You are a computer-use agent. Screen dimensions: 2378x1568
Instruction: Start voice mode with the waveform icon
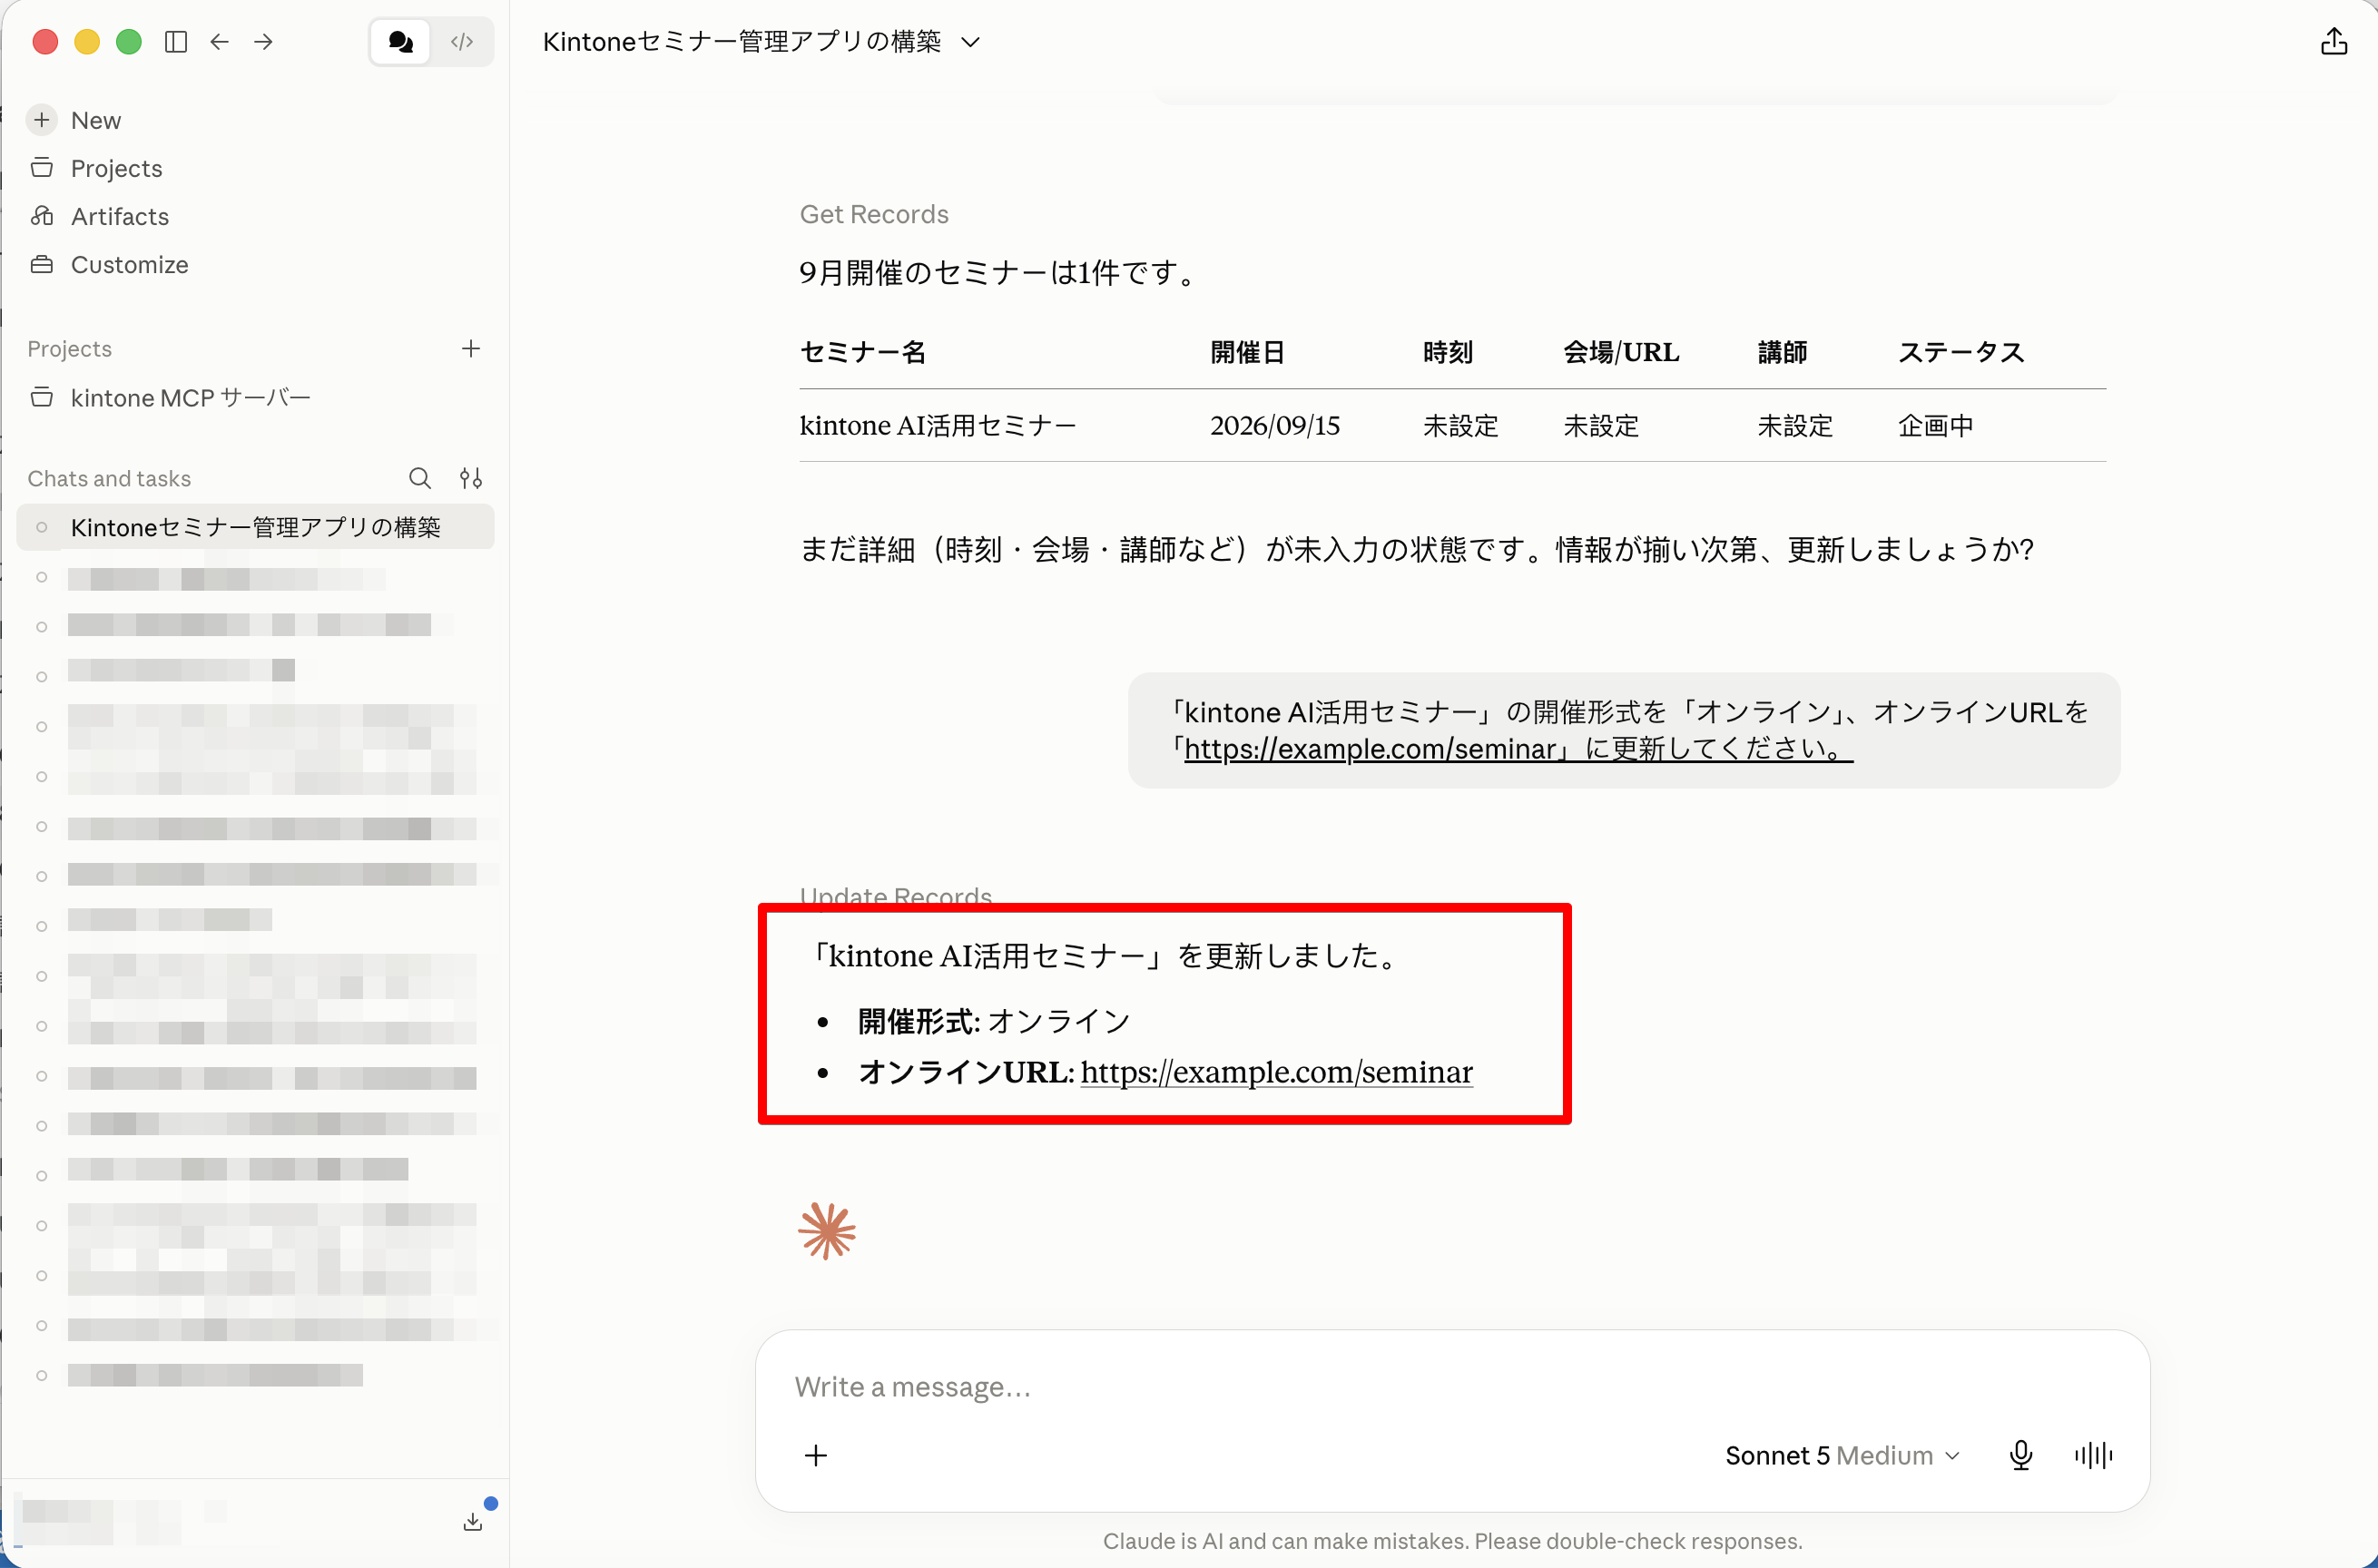[x=2094, y=1455]
